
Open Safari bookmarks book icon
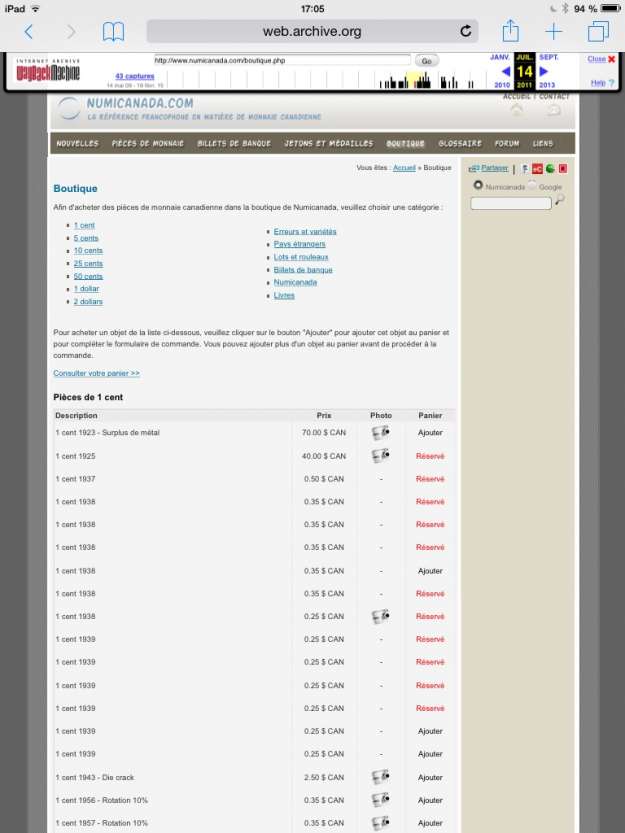point(113,32)
